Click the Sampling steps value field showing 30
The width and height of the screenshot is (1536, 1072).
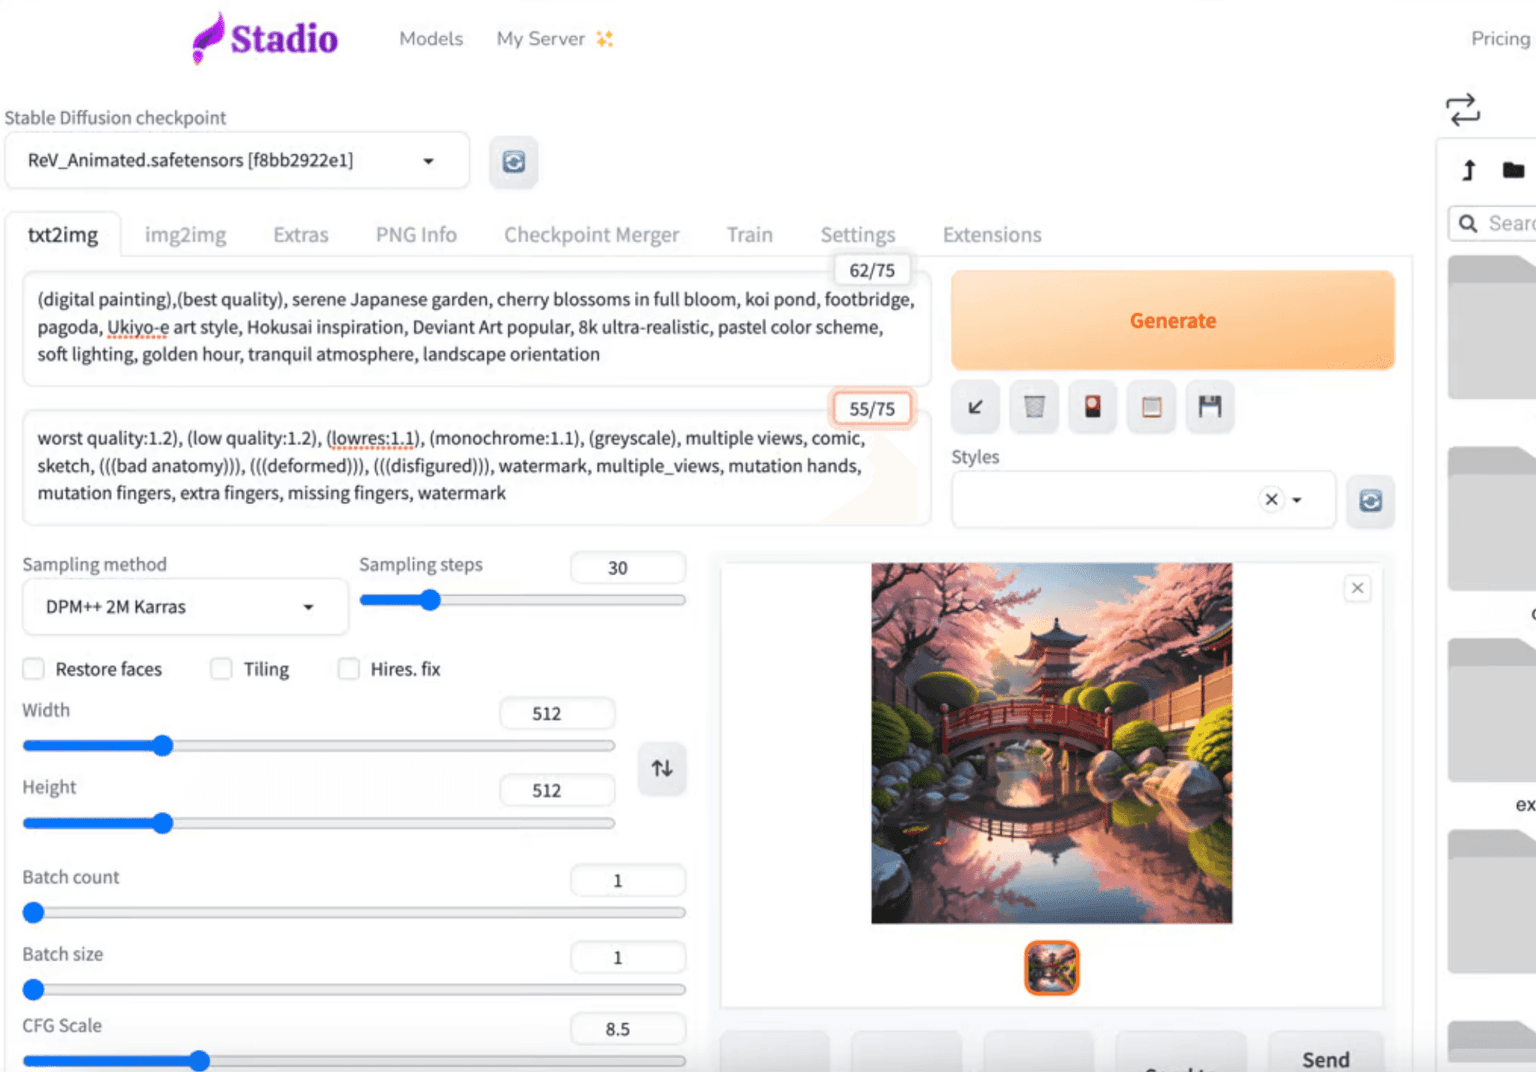click(628, 568)
